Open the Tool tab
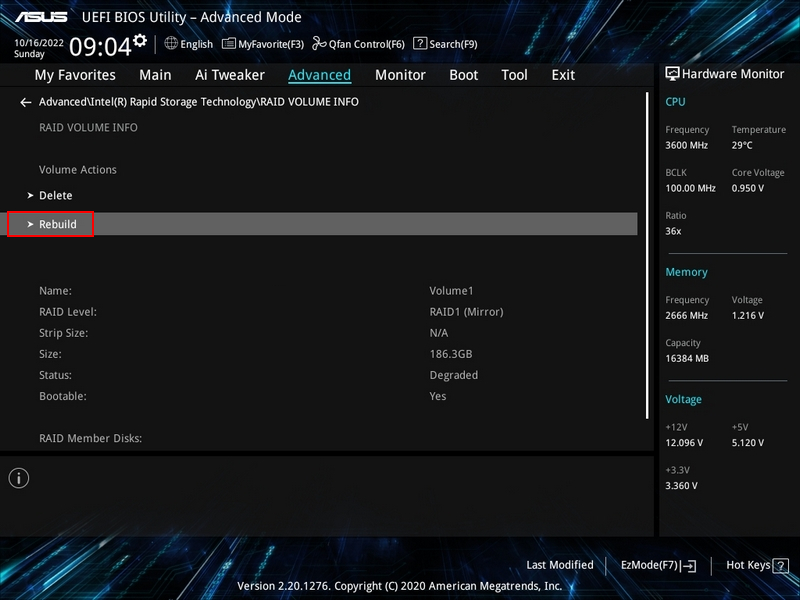The width and height of the screenshot is (800, 600). click(514, 75)
